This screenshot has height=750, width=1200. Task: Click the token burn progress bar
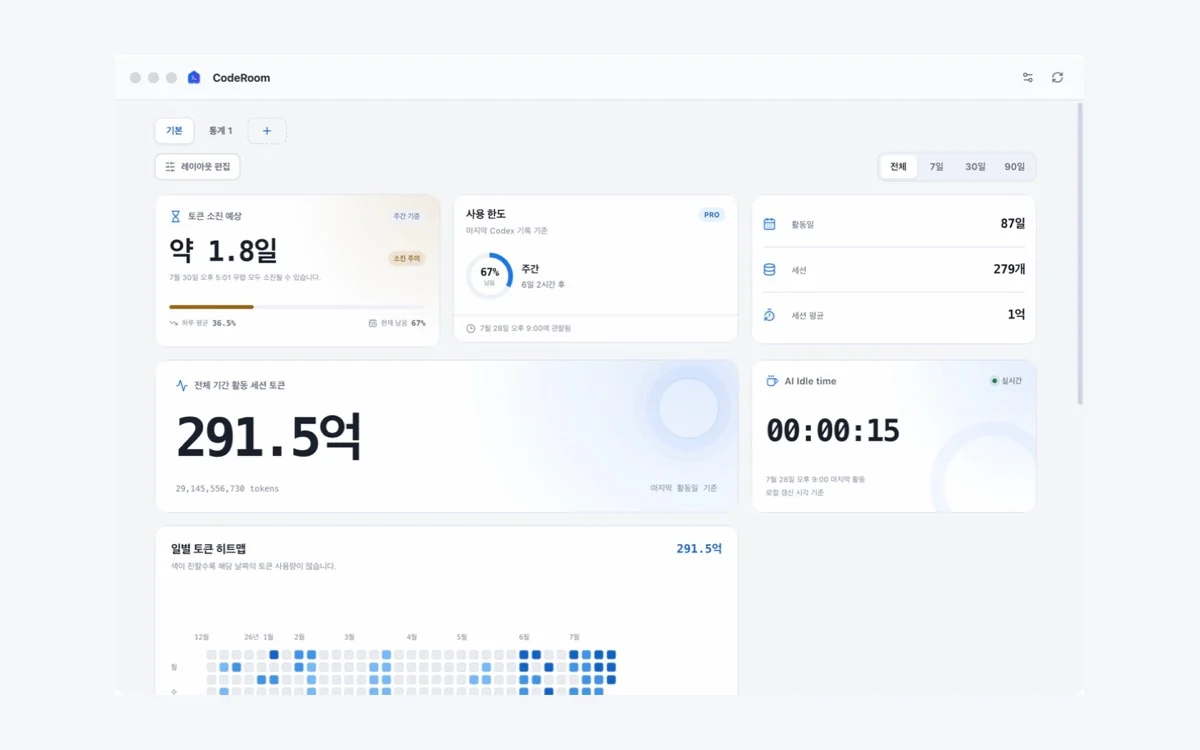[297, 307]
